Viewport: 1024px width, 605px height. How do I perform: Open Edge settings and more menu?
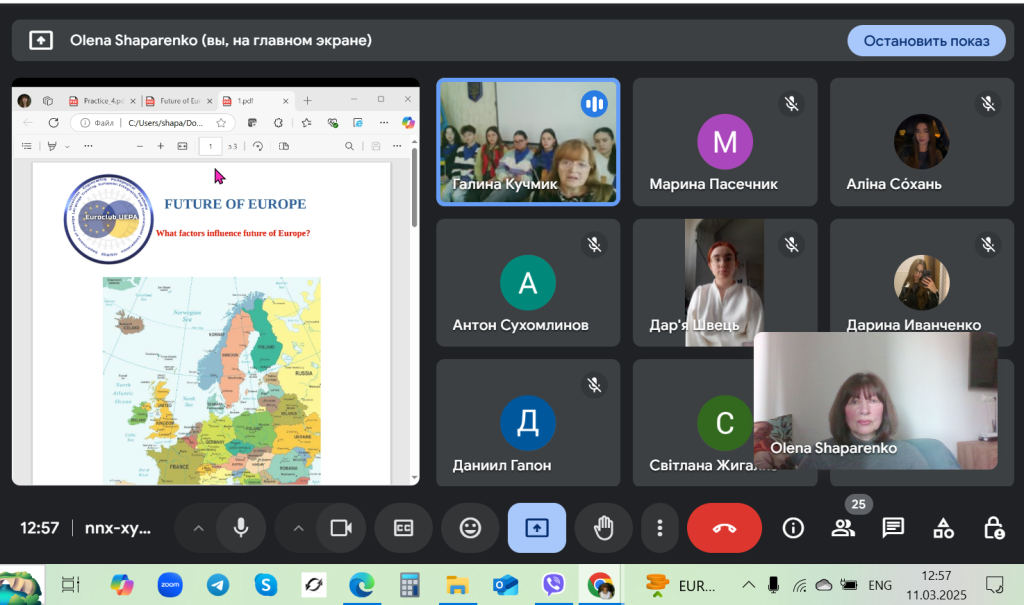click(x=384, y=122)
